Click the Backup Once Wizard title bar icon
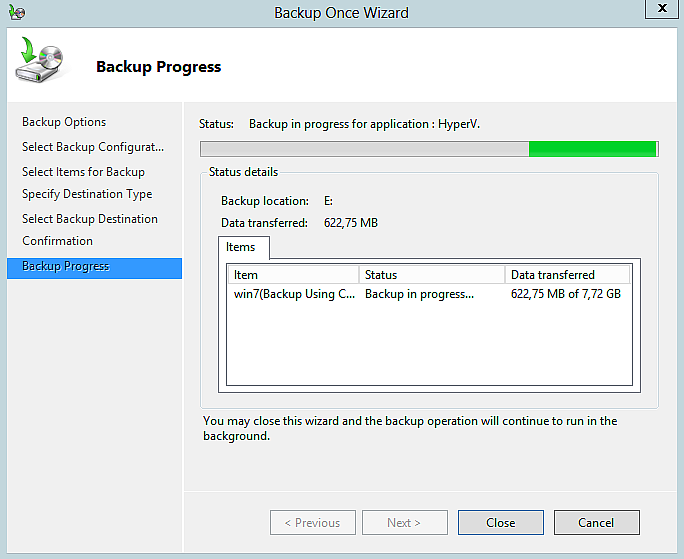684x559 pixels. [x=17, y=12]
